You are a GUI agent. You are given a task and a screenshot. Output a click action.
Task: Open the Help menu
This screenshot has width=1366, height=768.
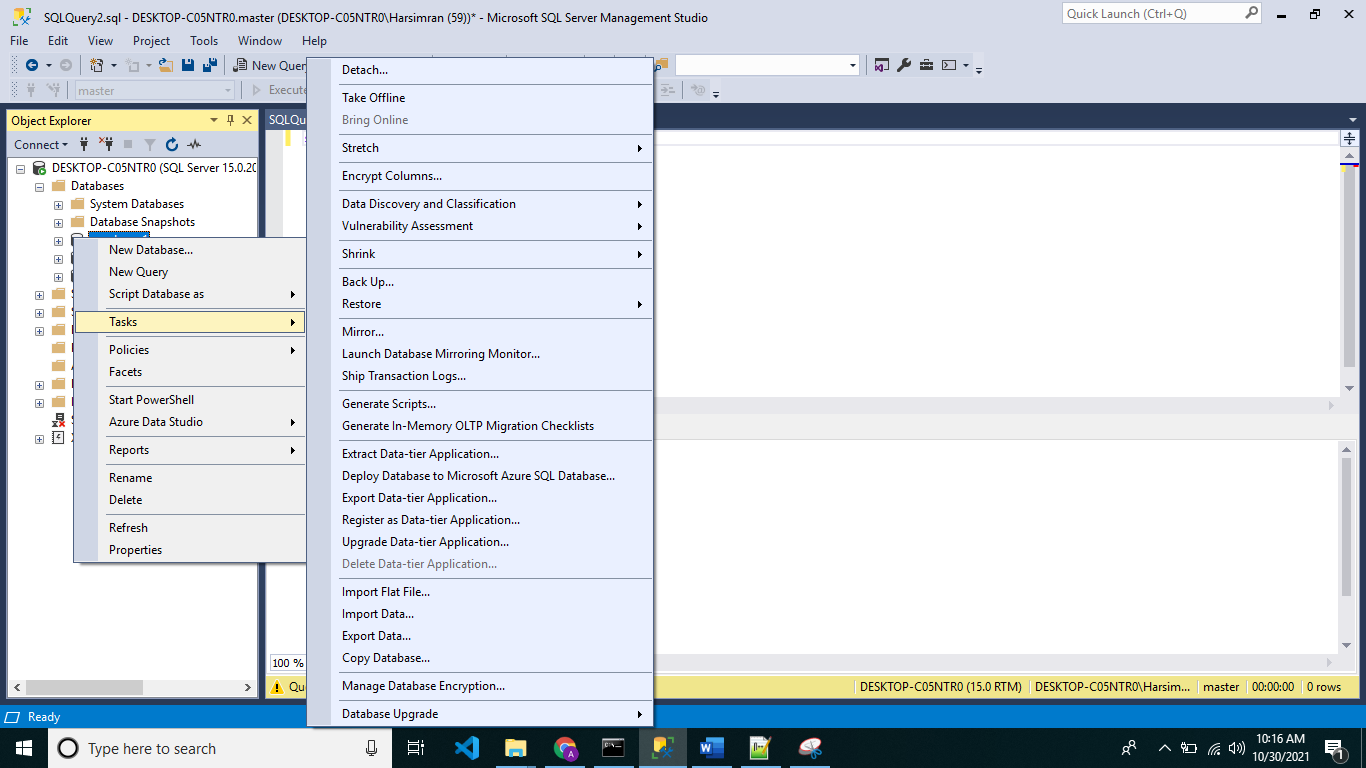[x=314, y=41]
